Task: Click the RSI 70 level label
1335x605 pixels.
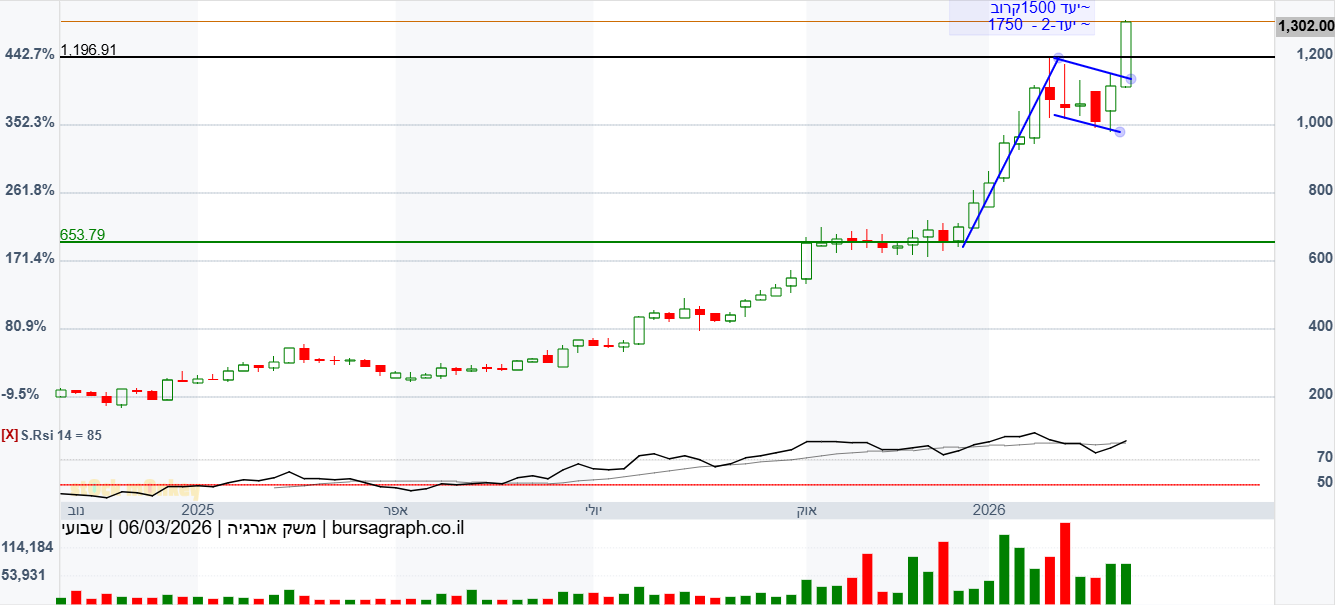Action: [1324, 457]
